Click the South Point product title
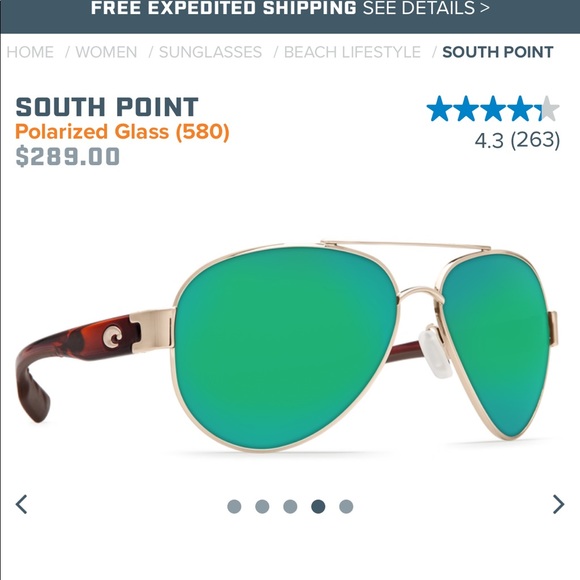Screen dimensions: 580x580 click(x=107, y=107)
